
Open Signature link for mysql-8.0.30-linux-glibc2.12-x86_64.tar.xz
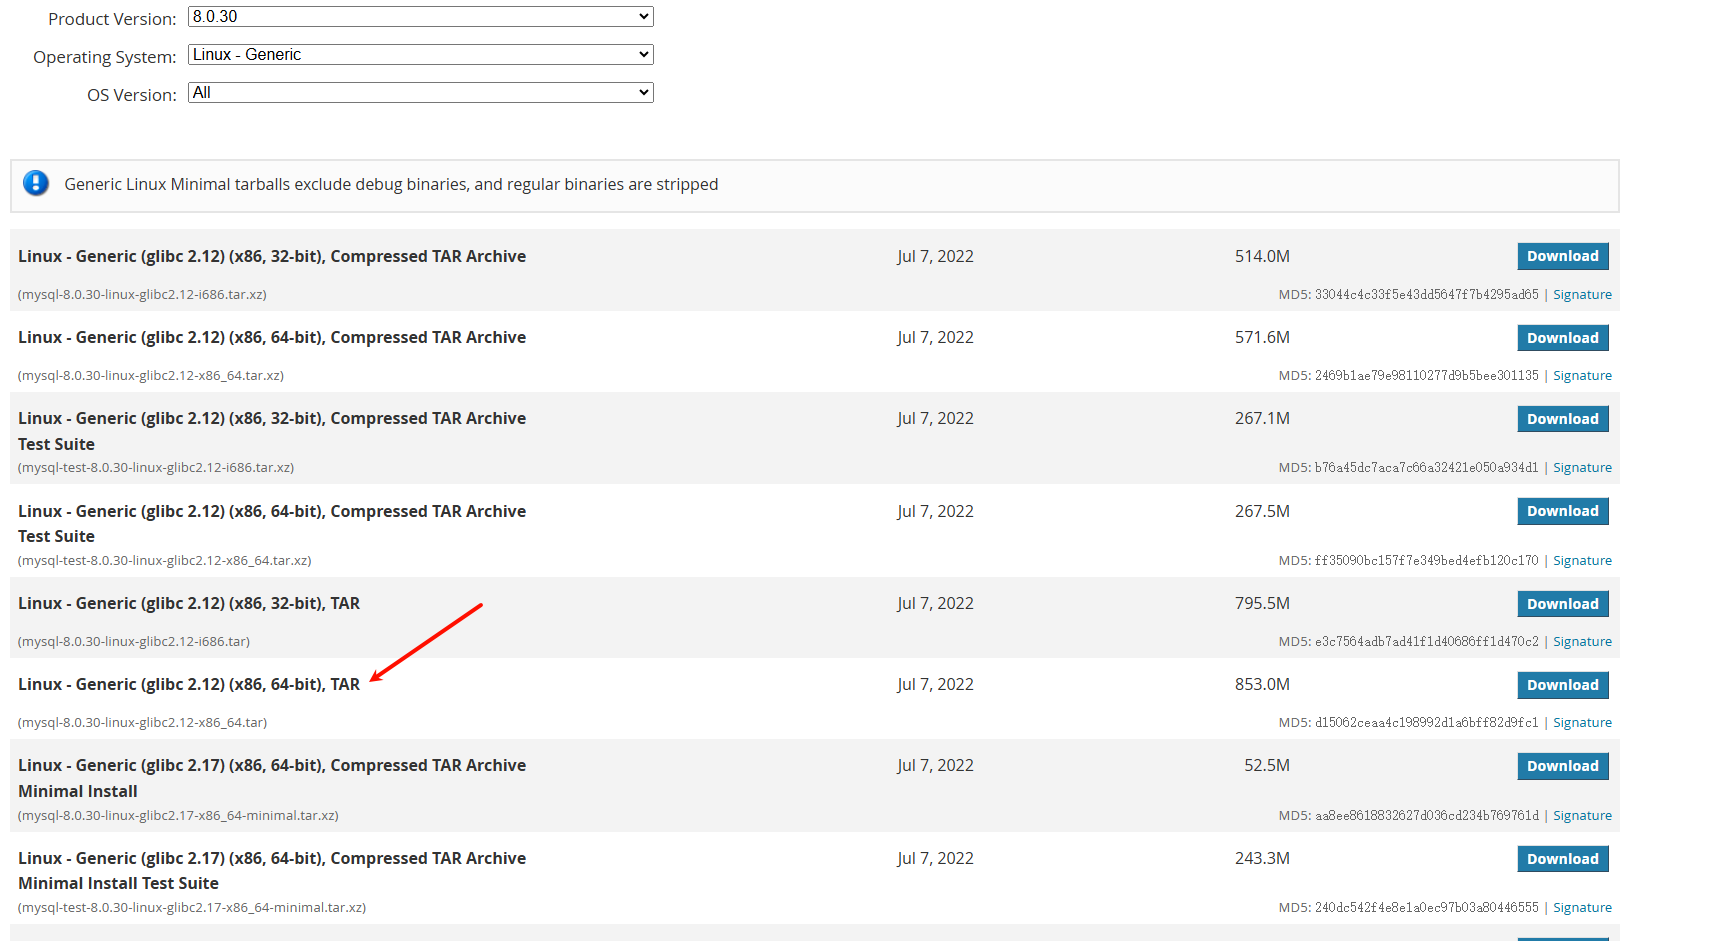(x=1582, y=376)
